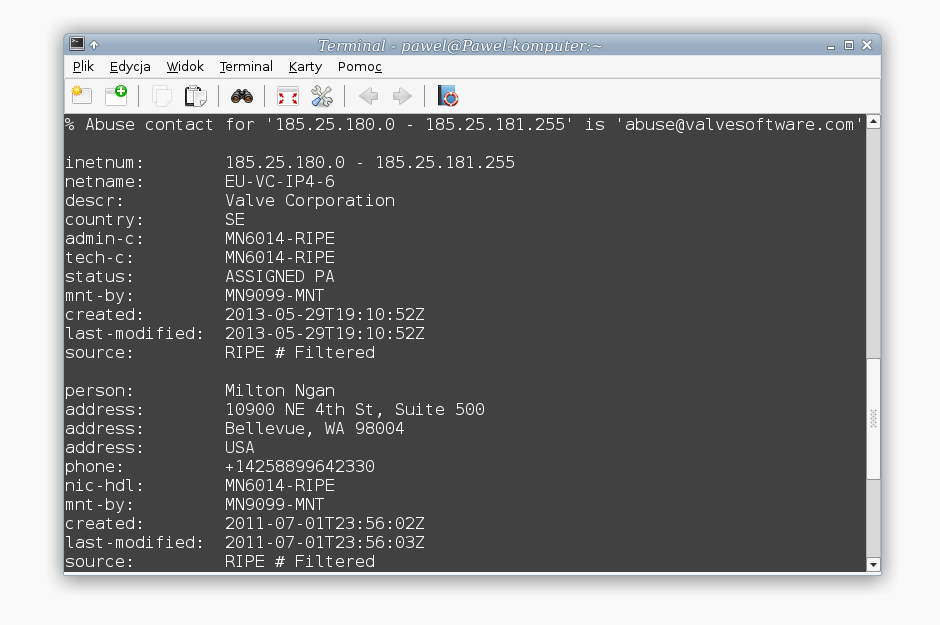Screen dimensions: 940x625
Task: Open the Widok menu
Action: click(185, 67)
